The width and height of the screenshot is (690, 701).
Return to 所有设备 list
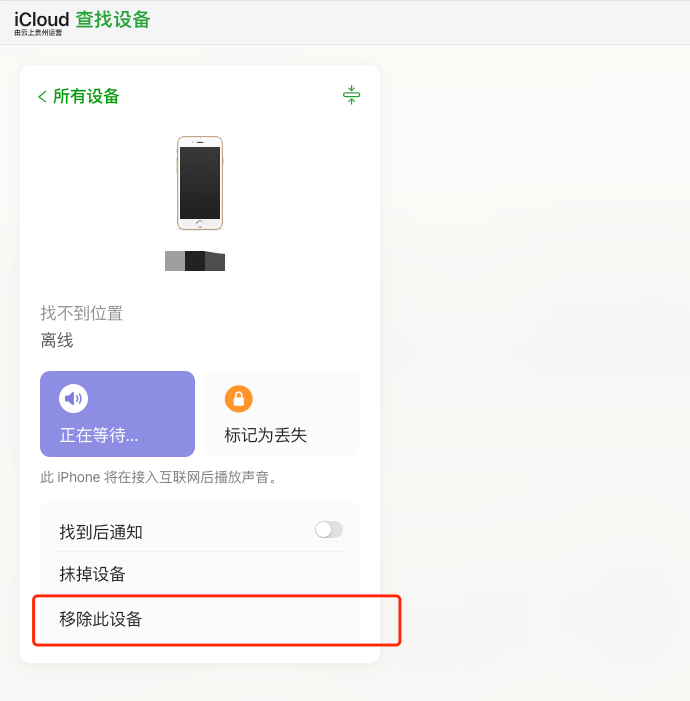[x=86, y=96]
